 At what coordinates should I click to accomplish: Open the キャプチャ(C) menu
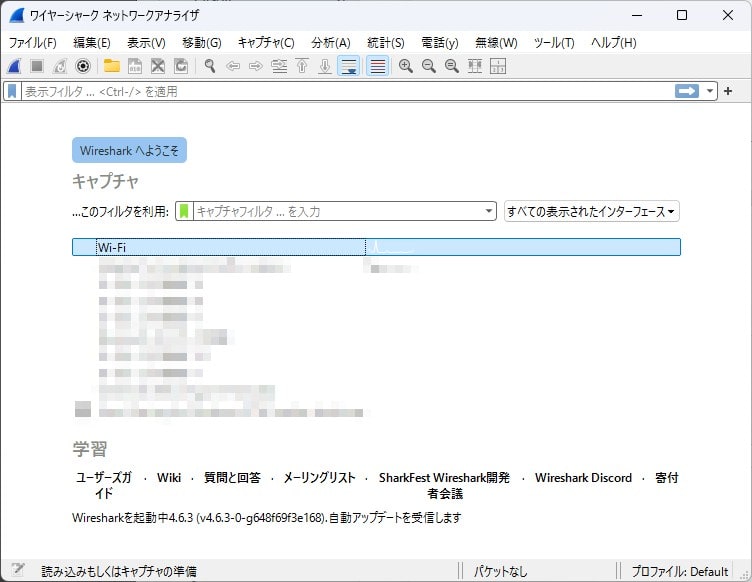[266, 43]
